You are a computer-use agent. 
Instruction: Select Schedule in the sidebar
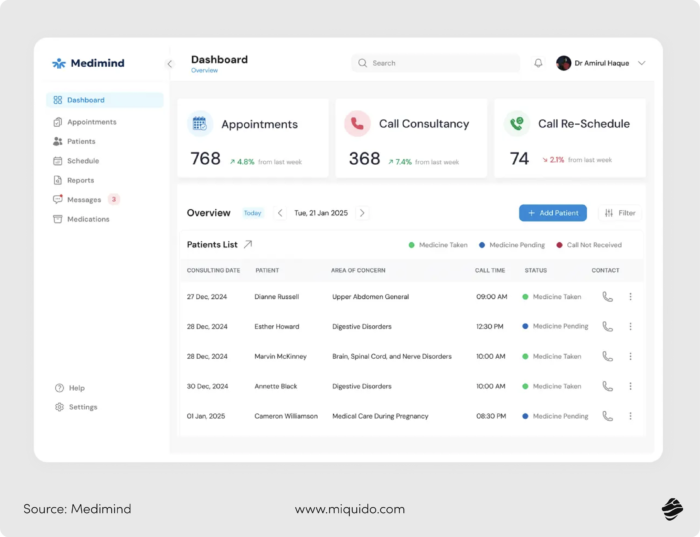click(x=83, y=161)
